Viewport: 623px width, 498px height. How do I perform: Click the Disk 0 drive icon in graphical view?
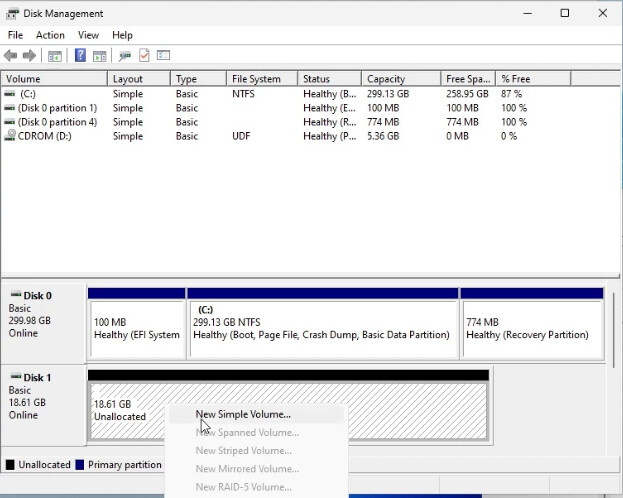tap(16, 295)
